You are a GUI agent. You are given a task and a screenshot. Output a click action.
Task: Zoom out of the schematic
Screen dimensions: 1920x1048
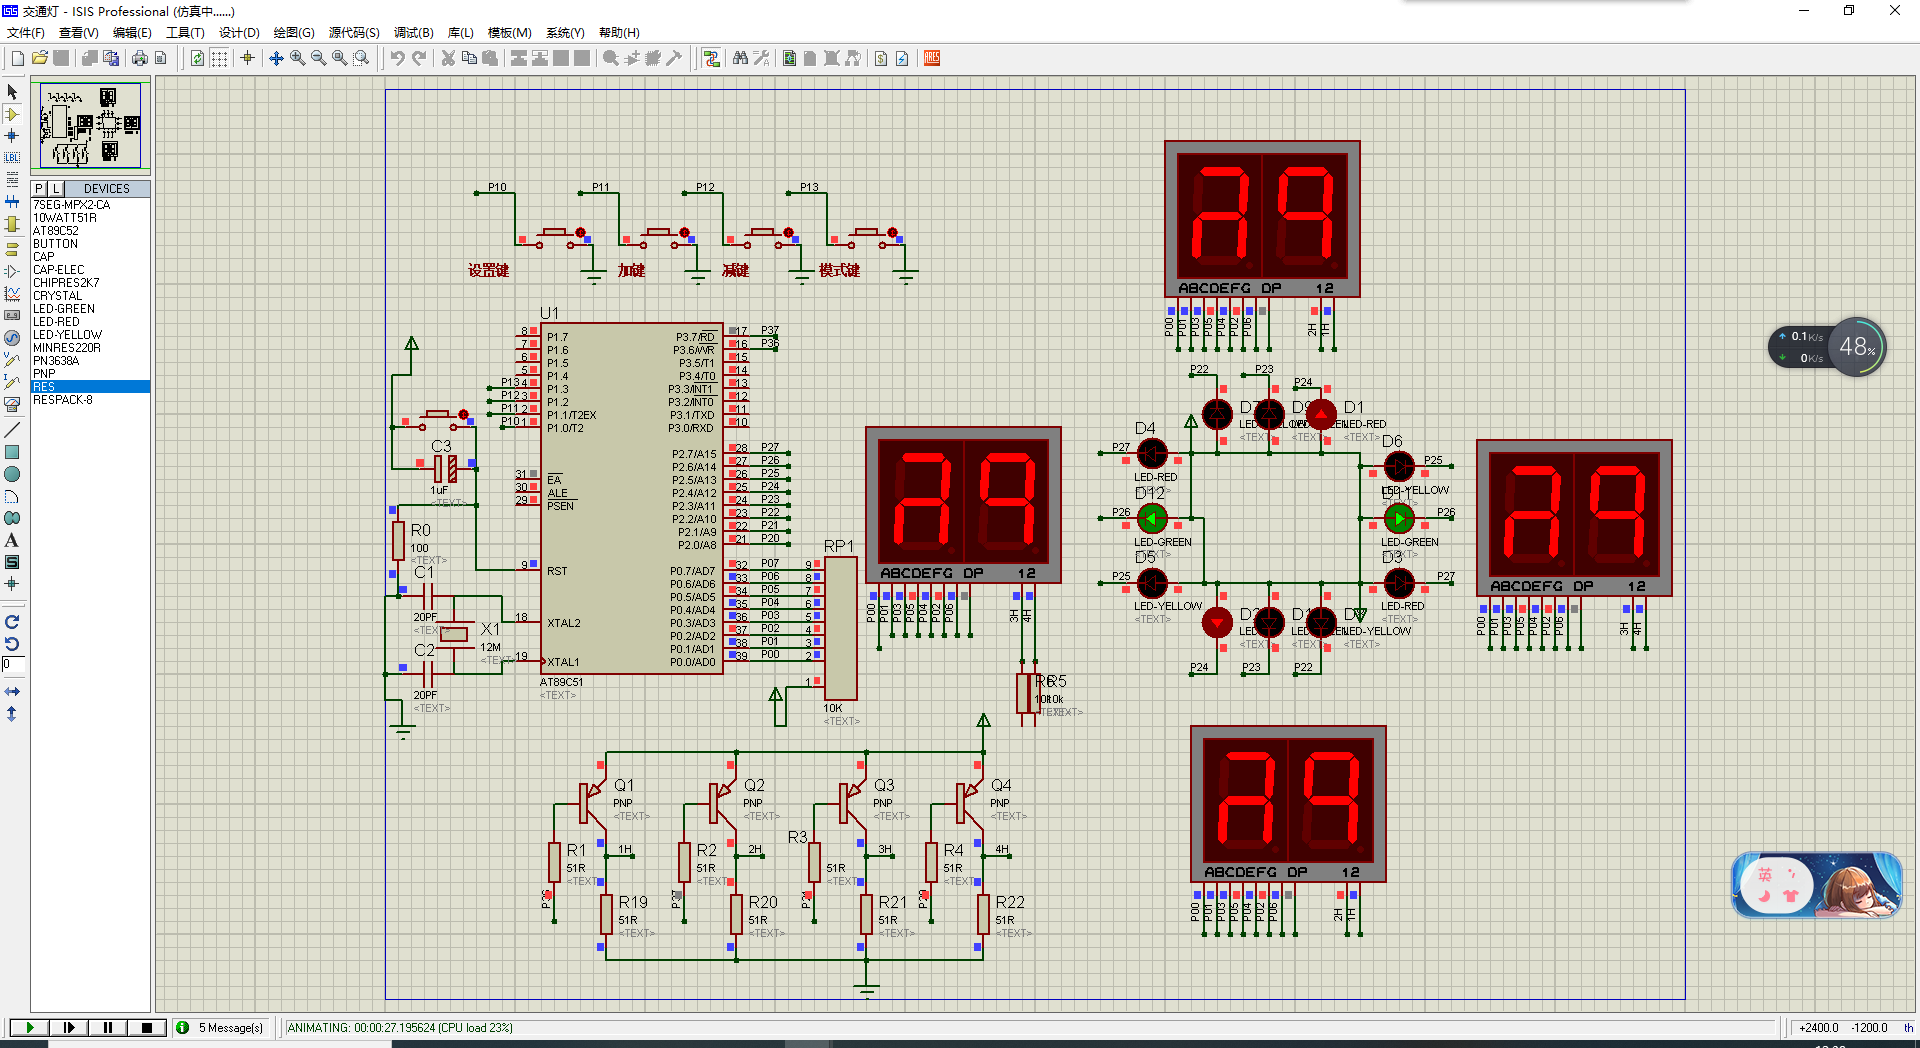click(319, 58)
